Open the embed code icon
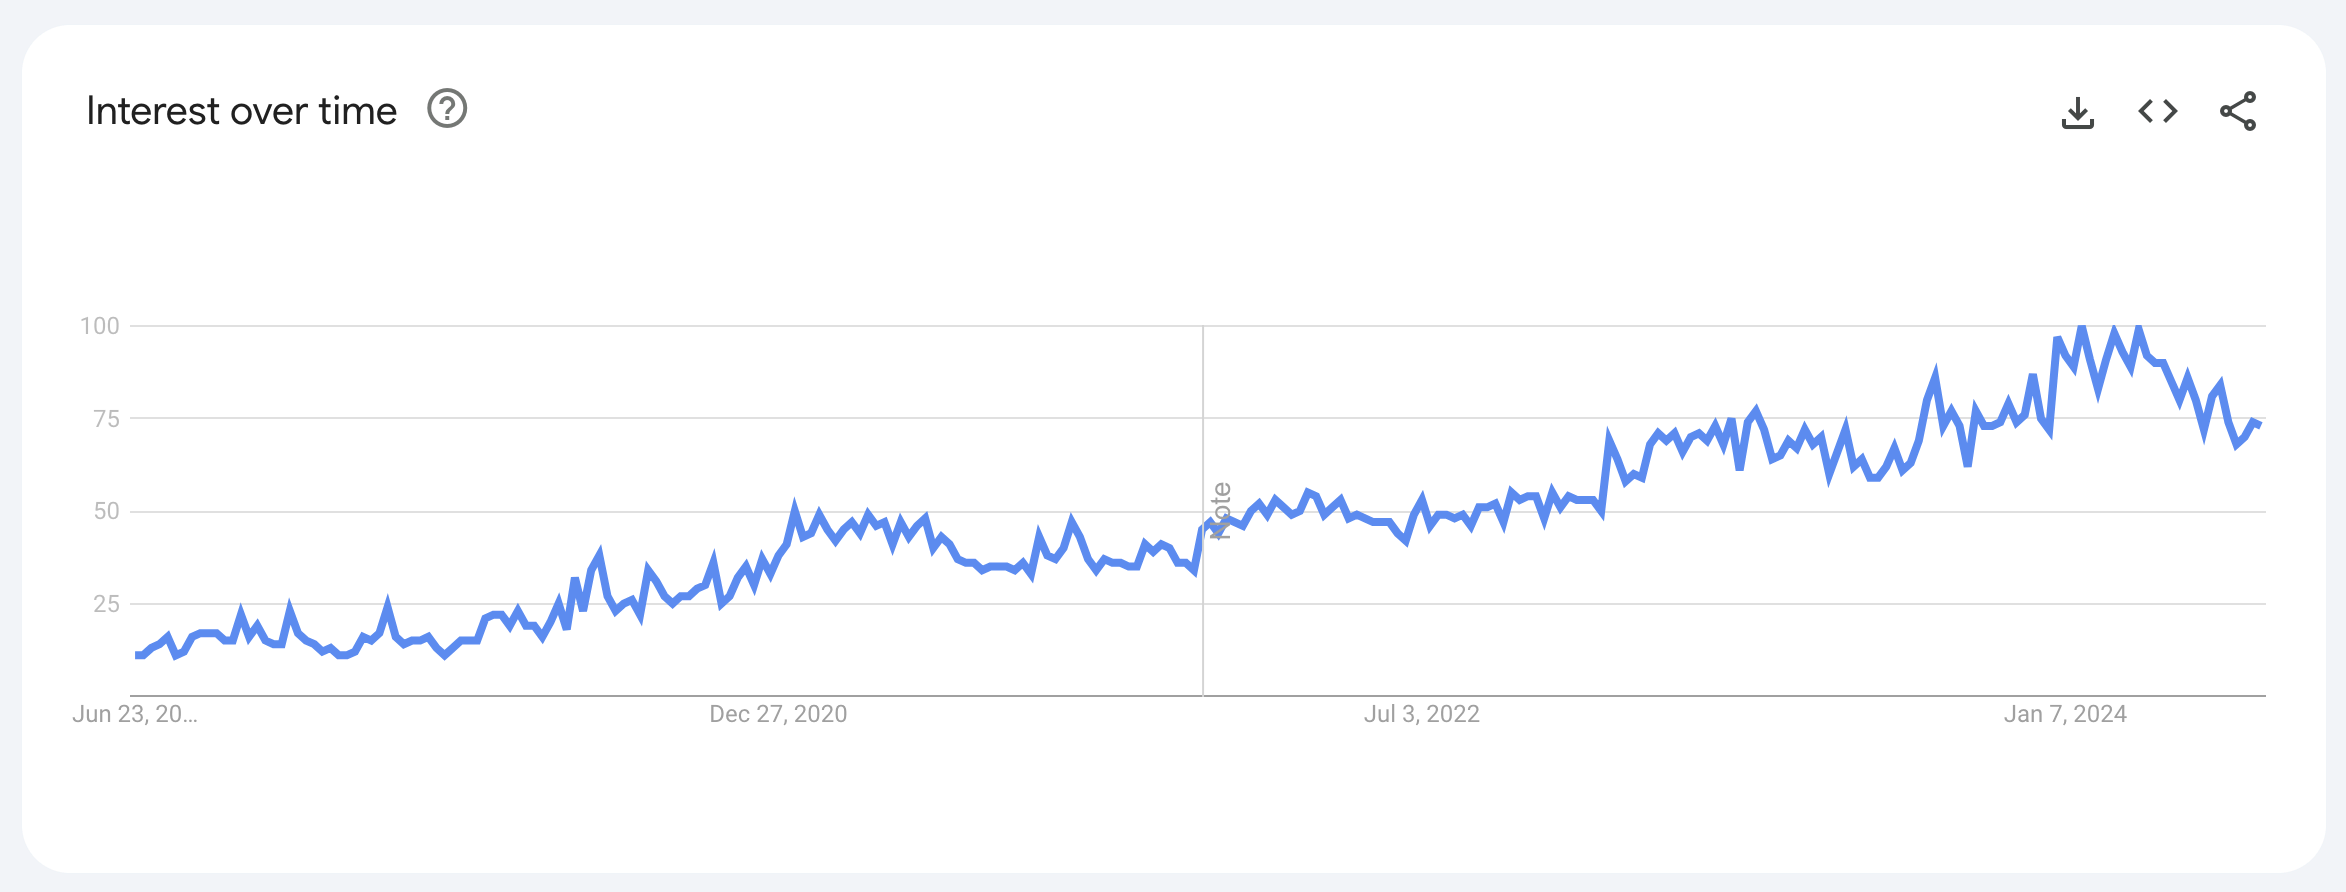The image size is (2346, 892). pyautogui.click(x=2157, y=111)
